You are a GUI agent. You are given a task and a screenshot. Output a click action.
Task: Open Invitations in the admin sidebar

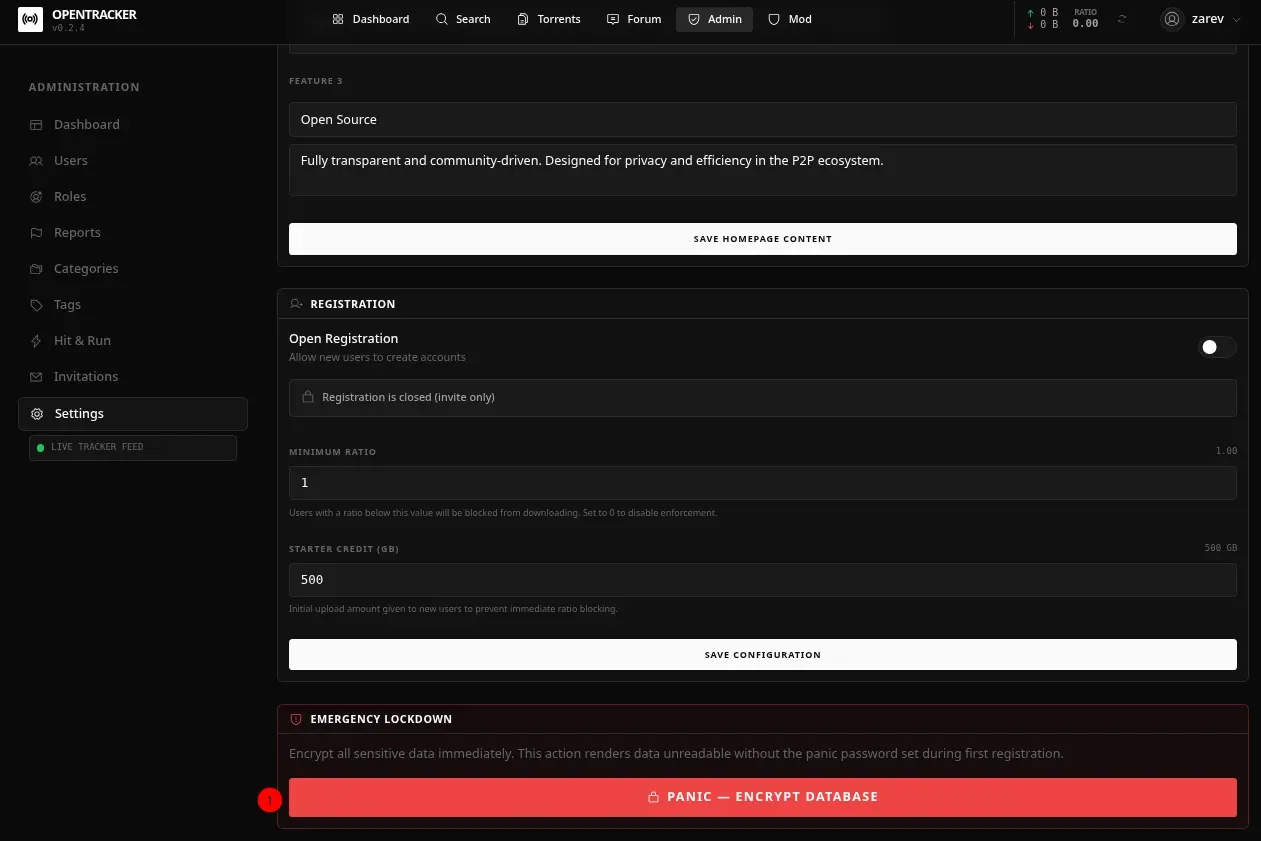coord(85,377)
